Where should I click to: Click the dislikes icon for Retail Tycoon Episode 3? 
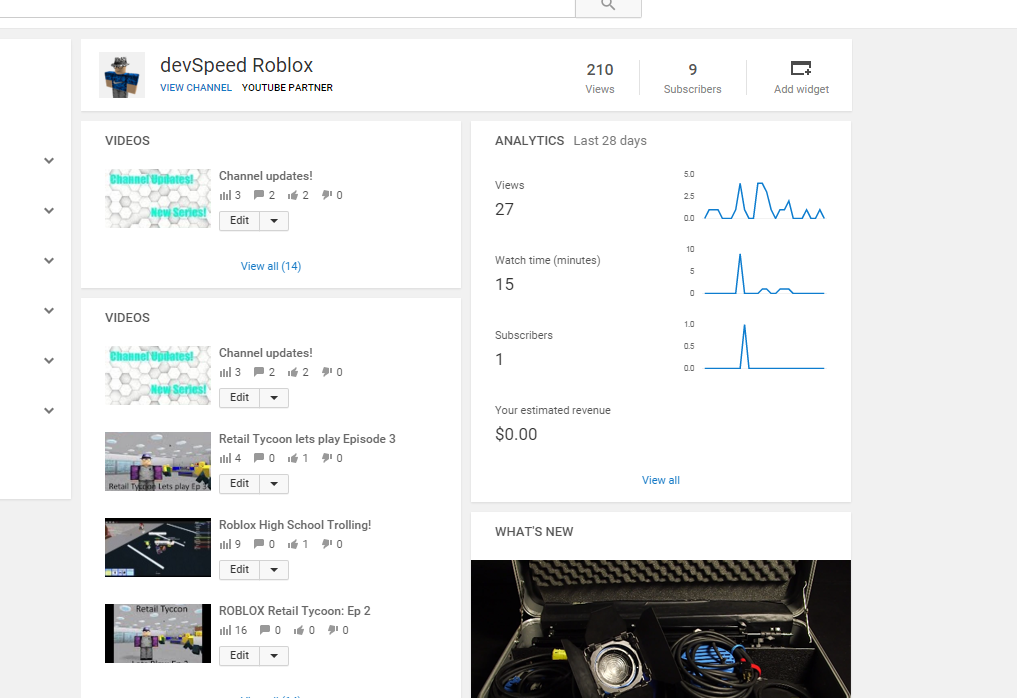click(327, 458)
